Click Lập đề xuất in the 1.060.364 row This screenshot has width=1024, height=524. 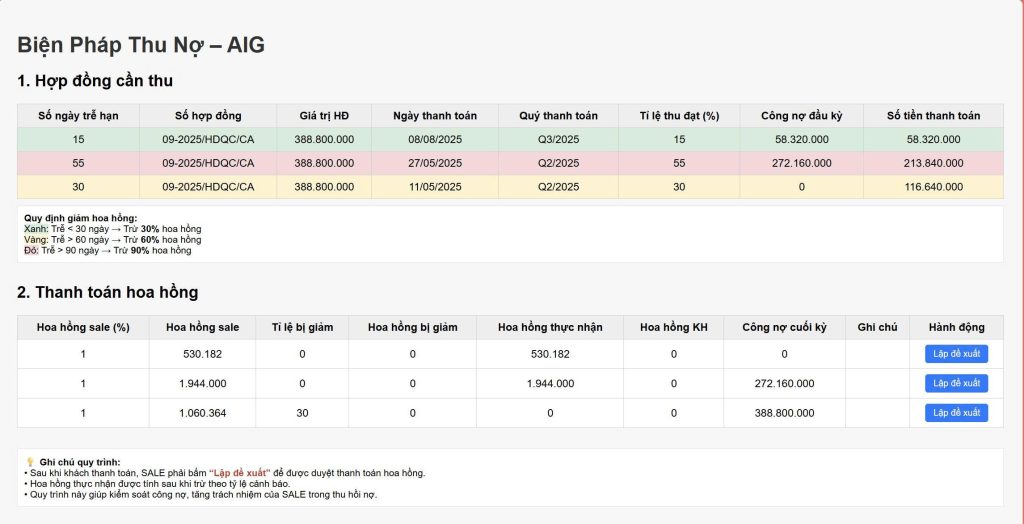click(956, 413)
